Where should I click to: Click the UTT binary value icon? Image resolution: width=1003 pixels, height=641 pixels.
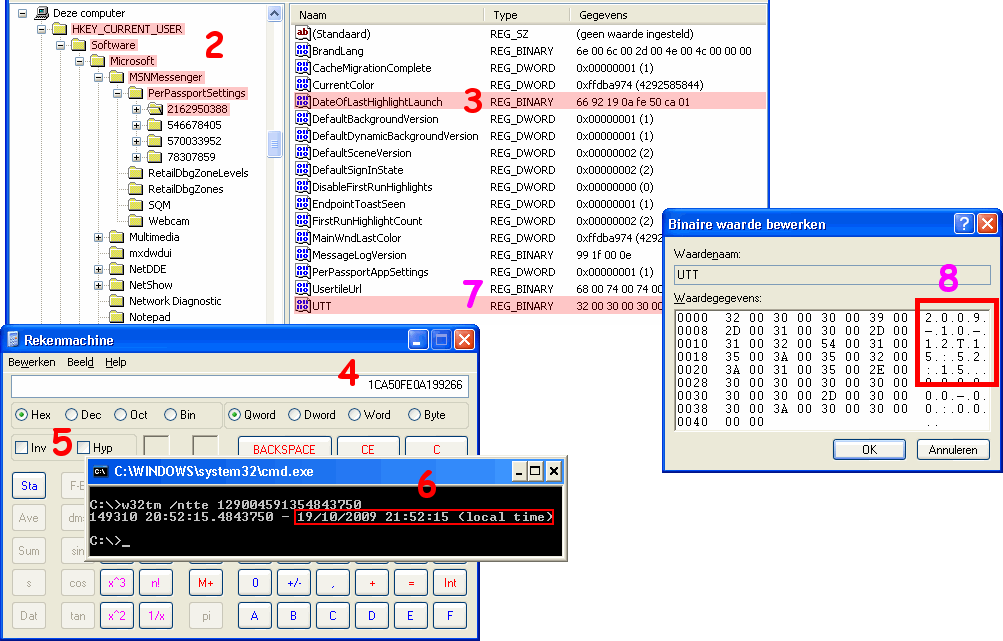point(303,306)
